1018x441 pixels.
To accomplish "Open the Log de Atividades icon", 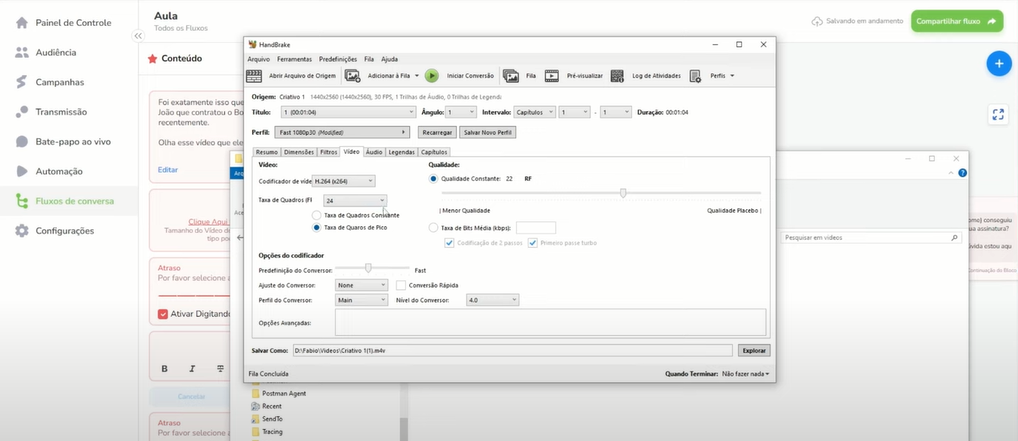I will click(617, 76).
